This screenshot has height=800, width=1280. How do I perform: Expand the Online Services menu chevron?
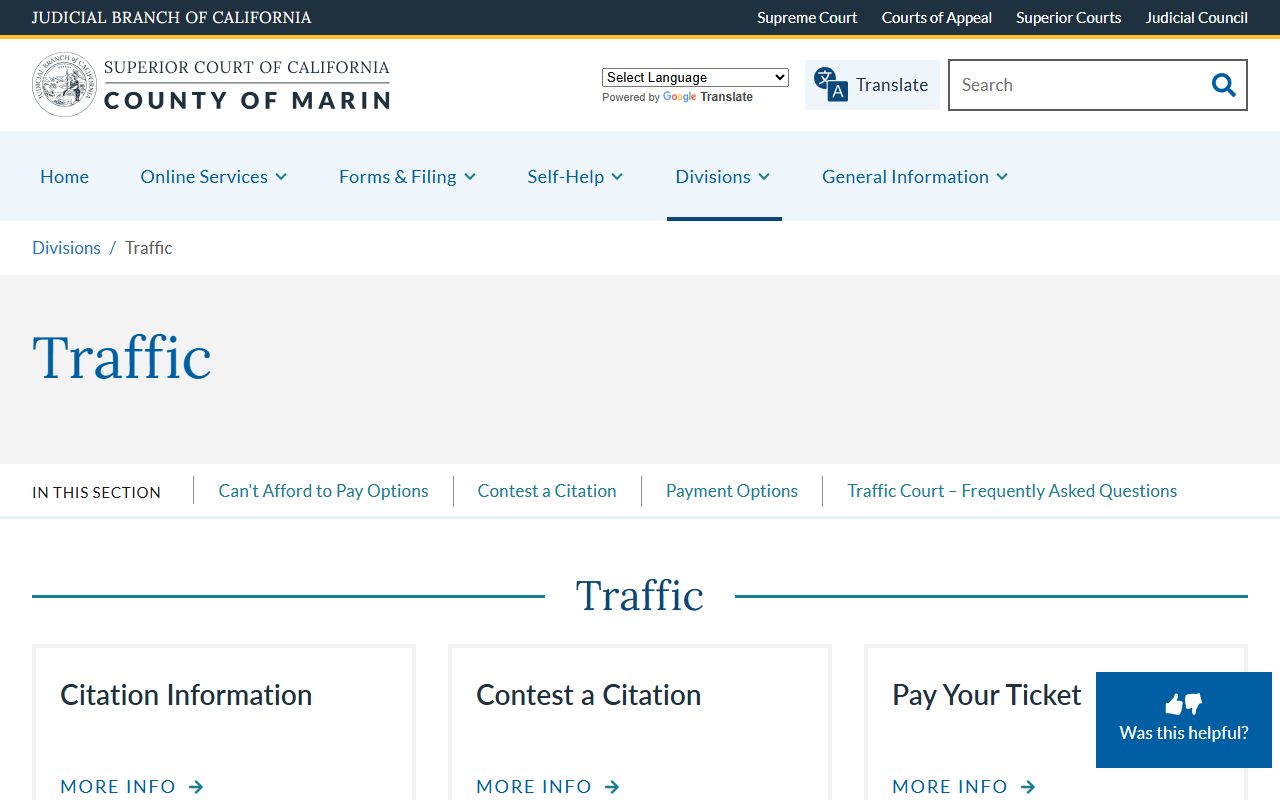click(281, 177)
